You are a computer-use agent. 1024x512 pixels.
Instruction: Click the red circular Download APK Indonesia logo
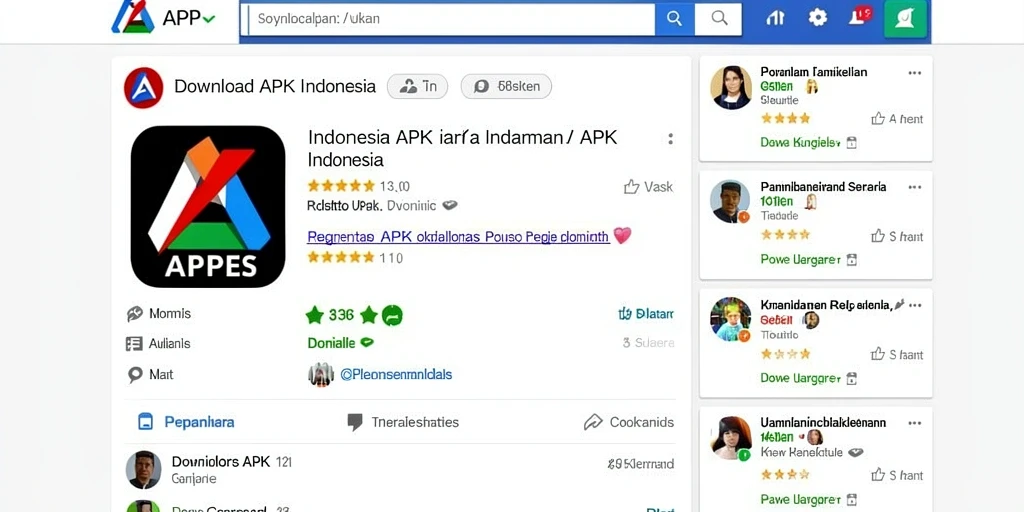(x=143, y=88)
